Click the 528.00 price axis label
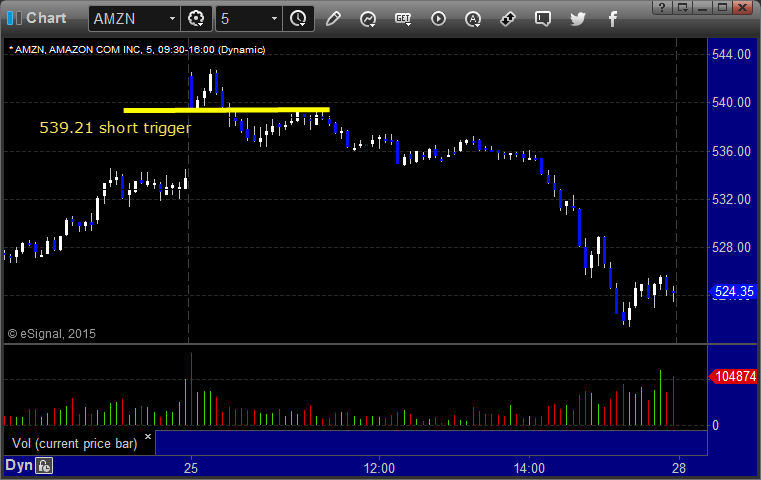Viewport: 761px width, 480px height. click(x=731, y=248)
